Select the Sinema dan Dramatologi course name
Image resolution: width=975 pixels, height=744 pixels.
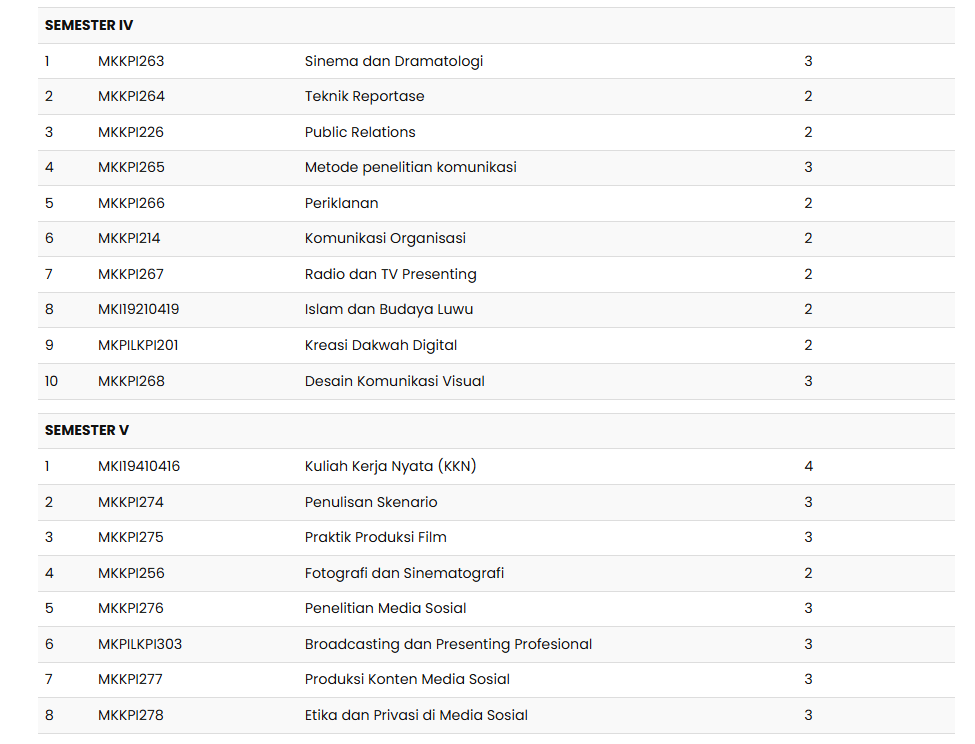393,61
